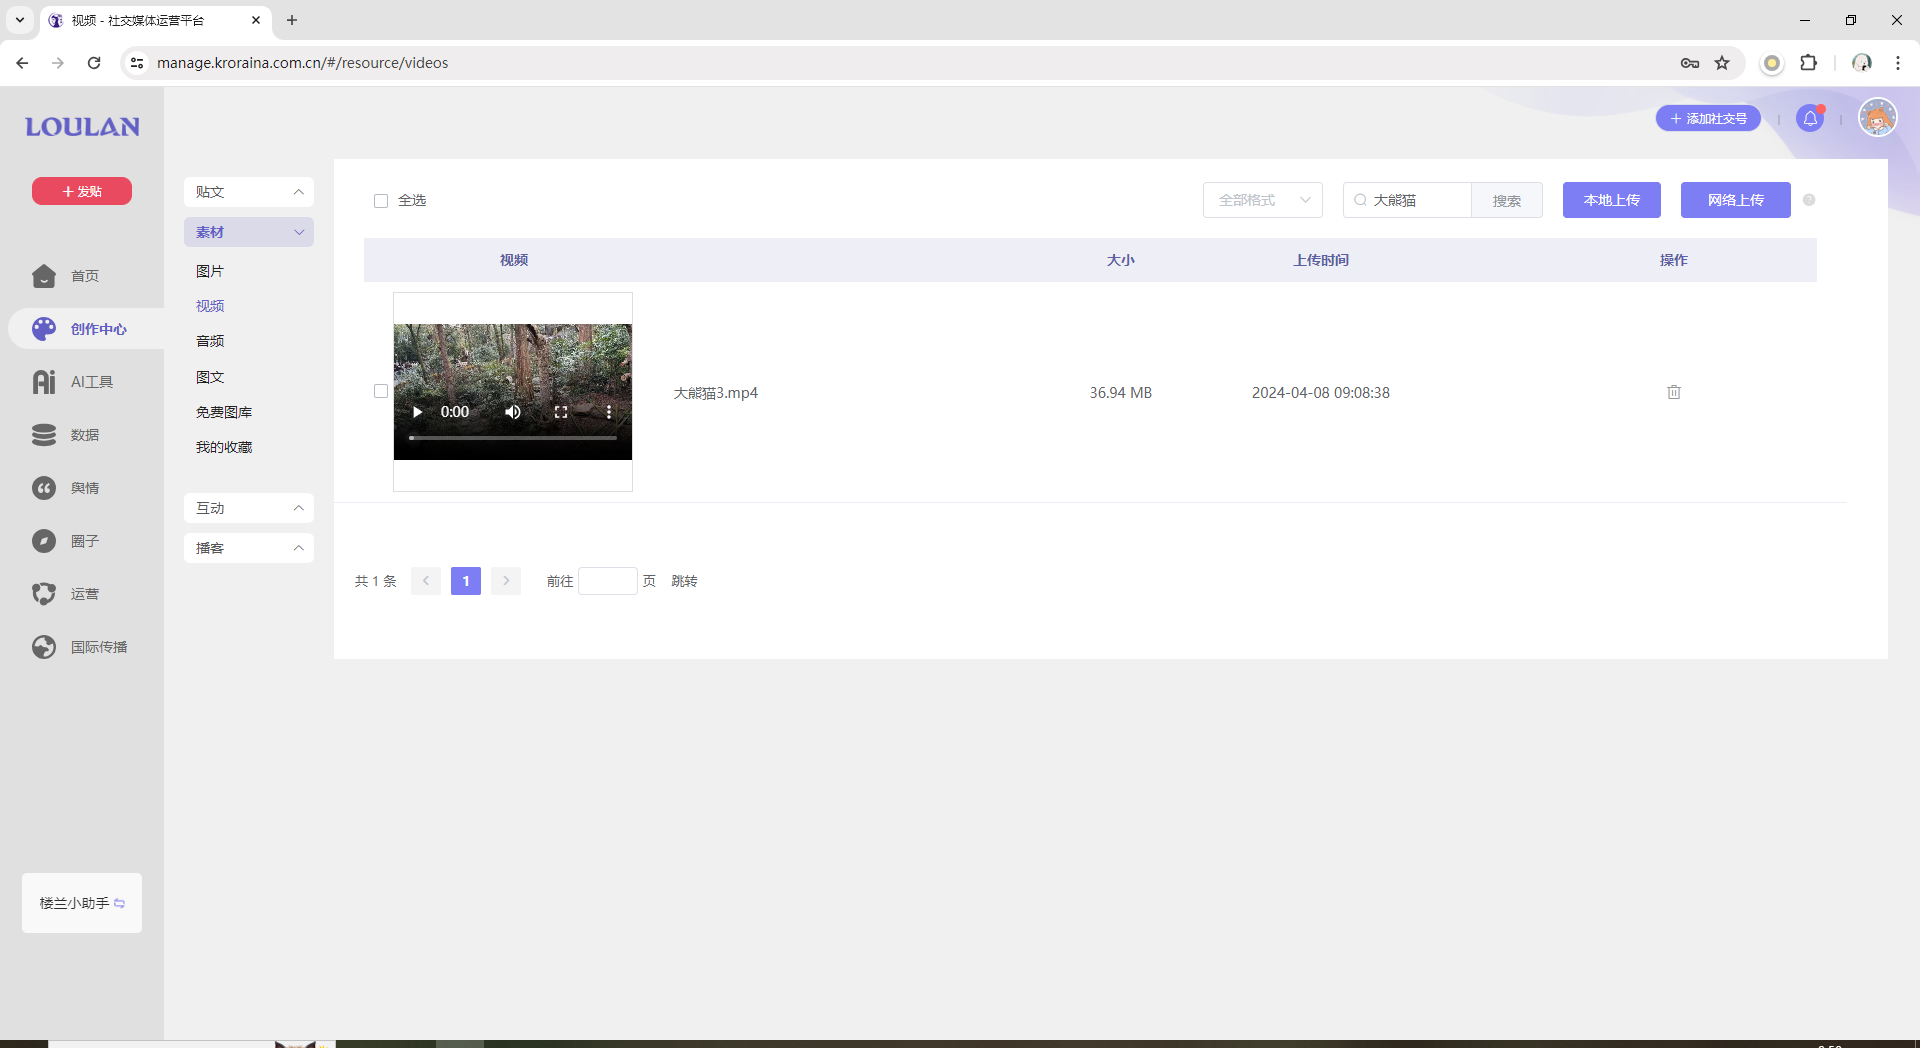1920x1048 pixels.
Task: Click the 大熊猫3.mp4 file name
Action: coord(715,393)
